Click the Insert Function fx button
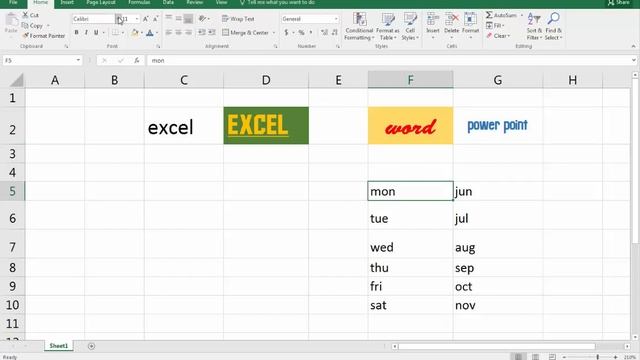This screenshot has width=640, height=360. tap(137, 60)
